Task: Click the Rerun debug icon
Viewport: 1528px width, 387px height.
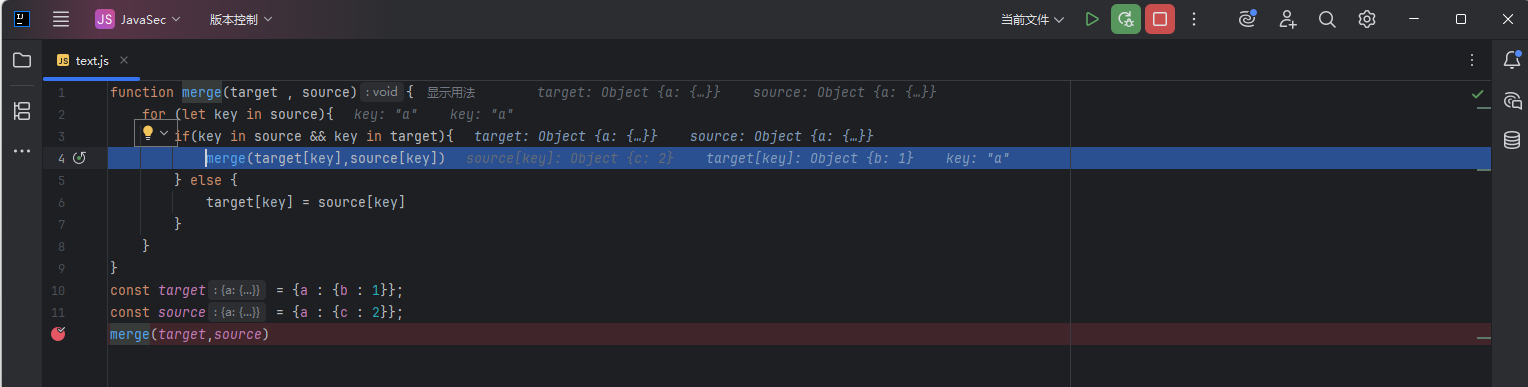Action: click(1126, 19)
